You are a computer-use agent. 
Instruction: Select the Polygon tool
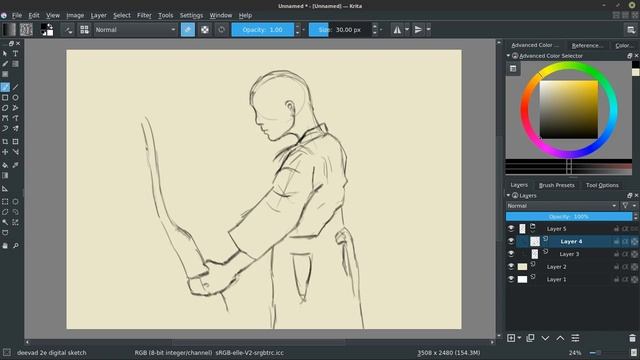(x=5, y=108)
